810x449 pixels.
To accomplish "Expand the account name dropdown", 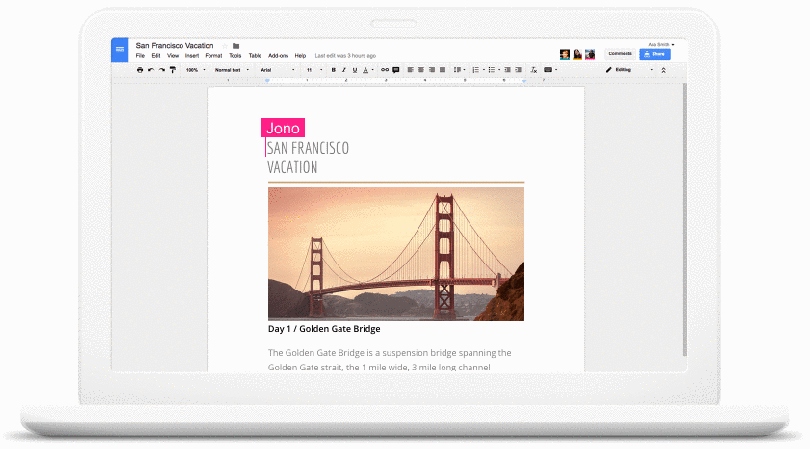I will click(x=661, y=45).
